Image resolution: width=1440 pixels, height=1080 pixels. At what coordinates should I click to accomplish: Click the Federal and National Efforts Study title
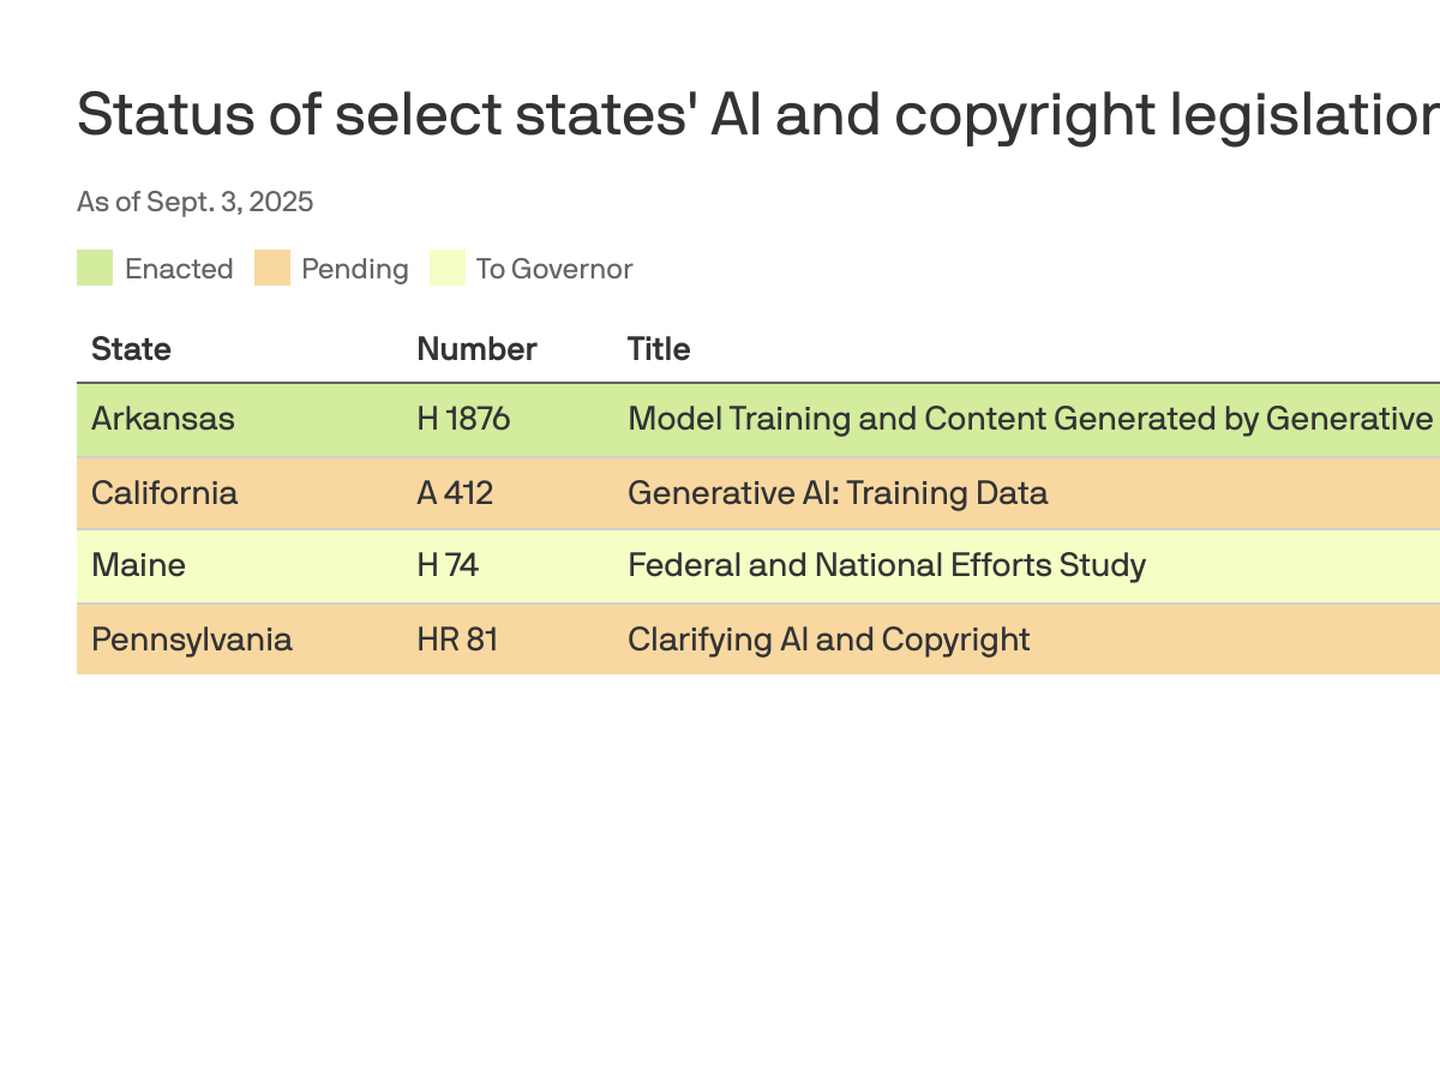point(886,565)
